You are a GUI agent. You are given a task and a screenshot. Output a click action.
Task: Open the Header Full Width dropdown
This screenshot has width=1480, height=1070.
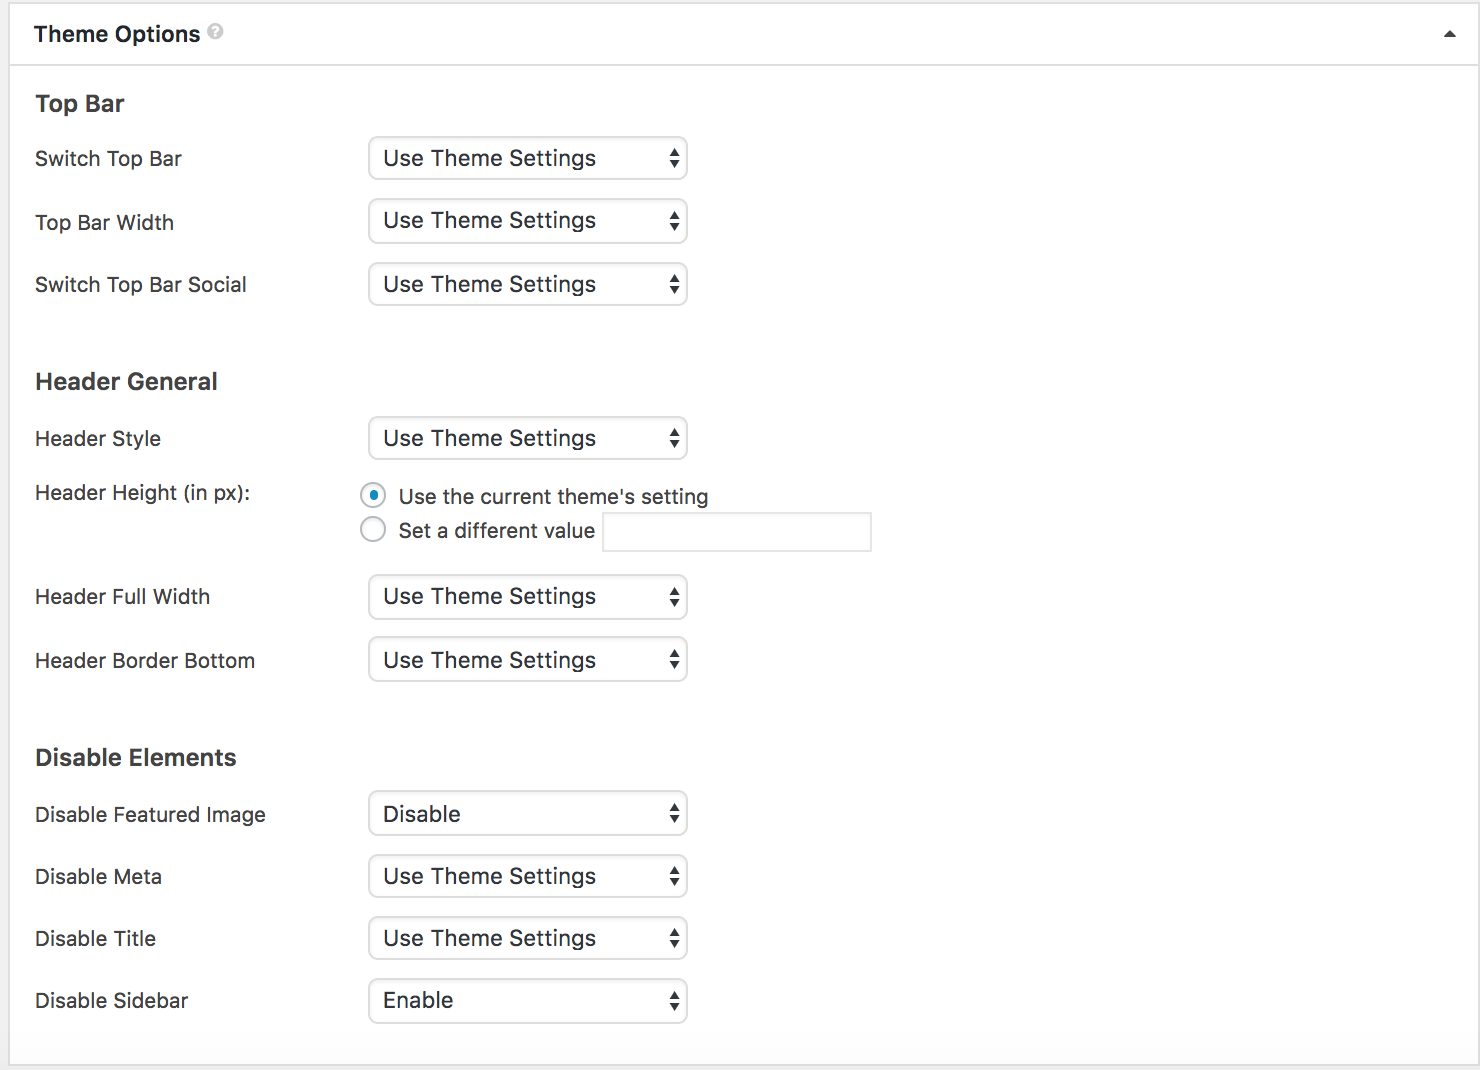[x=528, y=597]
